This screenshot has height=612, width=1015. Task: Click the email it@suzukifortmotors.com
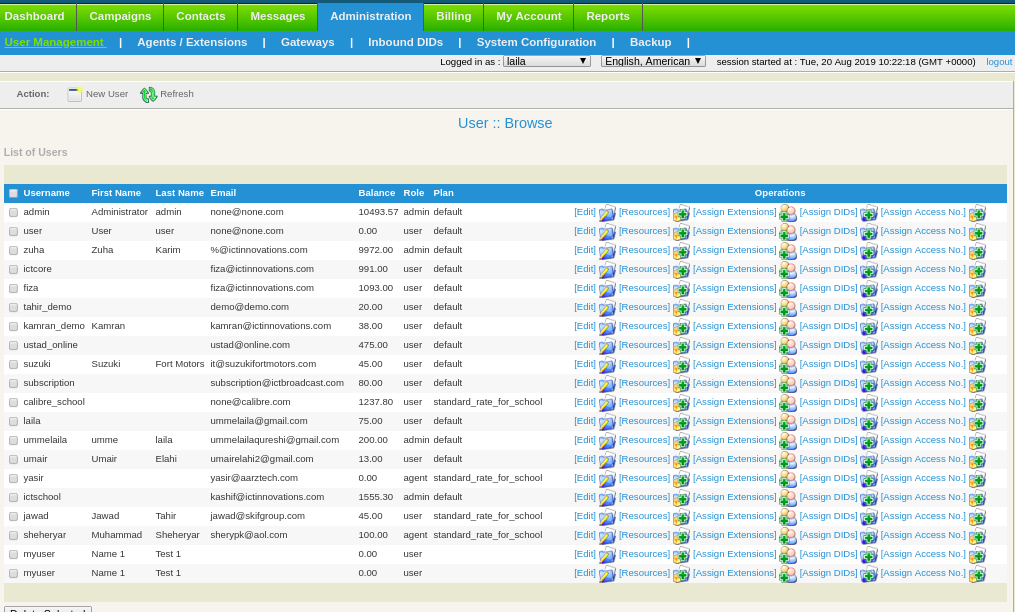[263, 364]
